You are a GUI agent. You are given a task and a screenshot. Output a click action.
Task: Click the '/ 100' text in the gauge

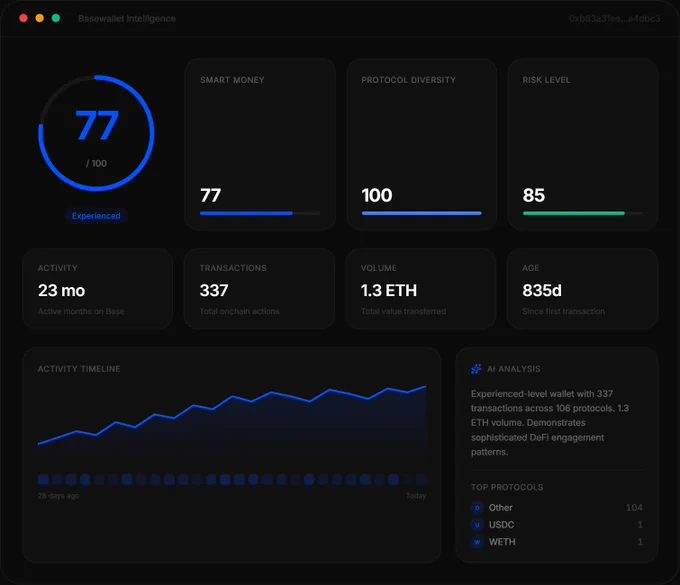pyautogui.click(x=96, y=163)
